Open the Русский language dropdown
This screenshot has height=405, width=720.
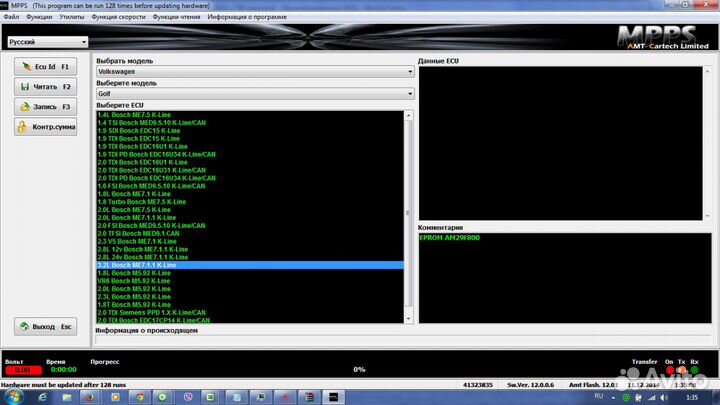(x=47, y=42)
